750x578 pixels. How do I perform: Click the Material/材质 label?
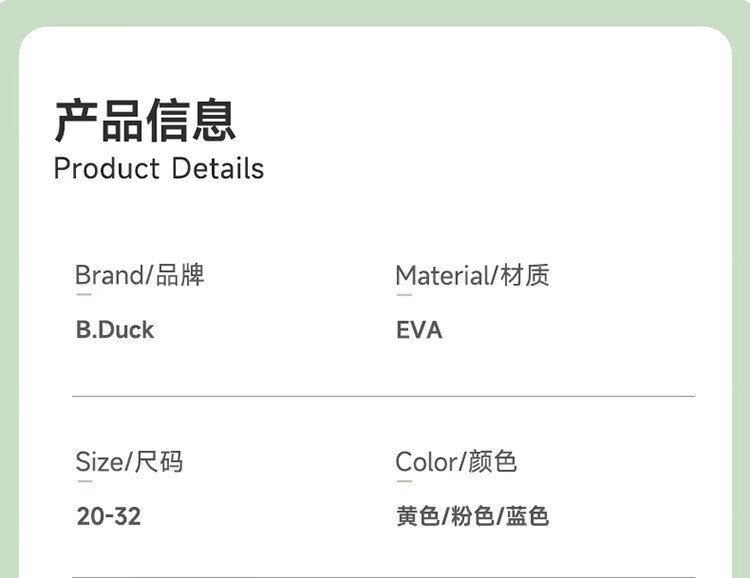[x=472, y=275]
